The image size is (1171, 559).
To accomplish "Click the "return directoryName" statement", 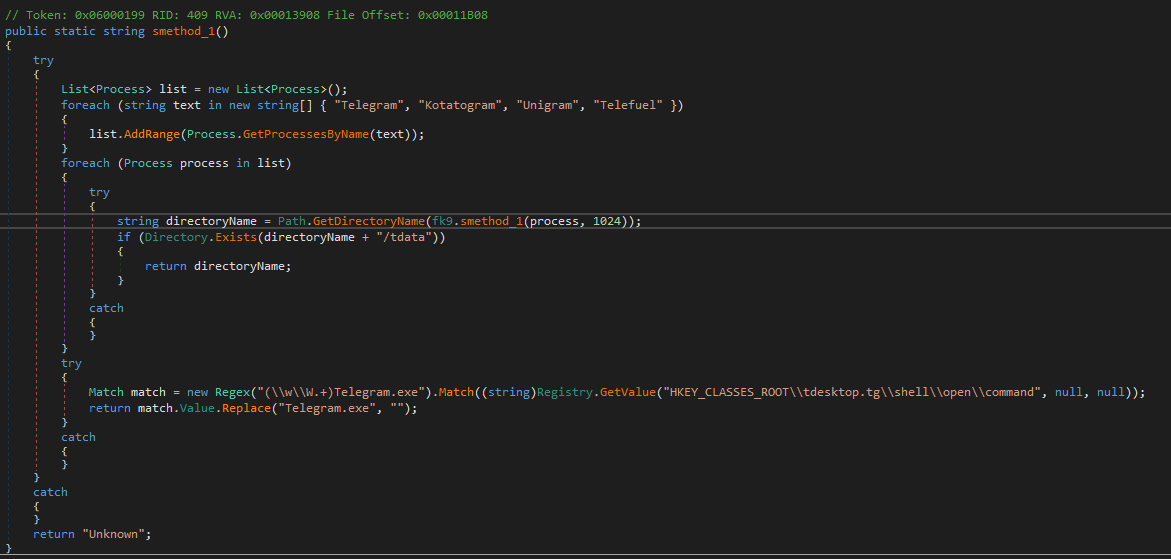I will (218, 266).
